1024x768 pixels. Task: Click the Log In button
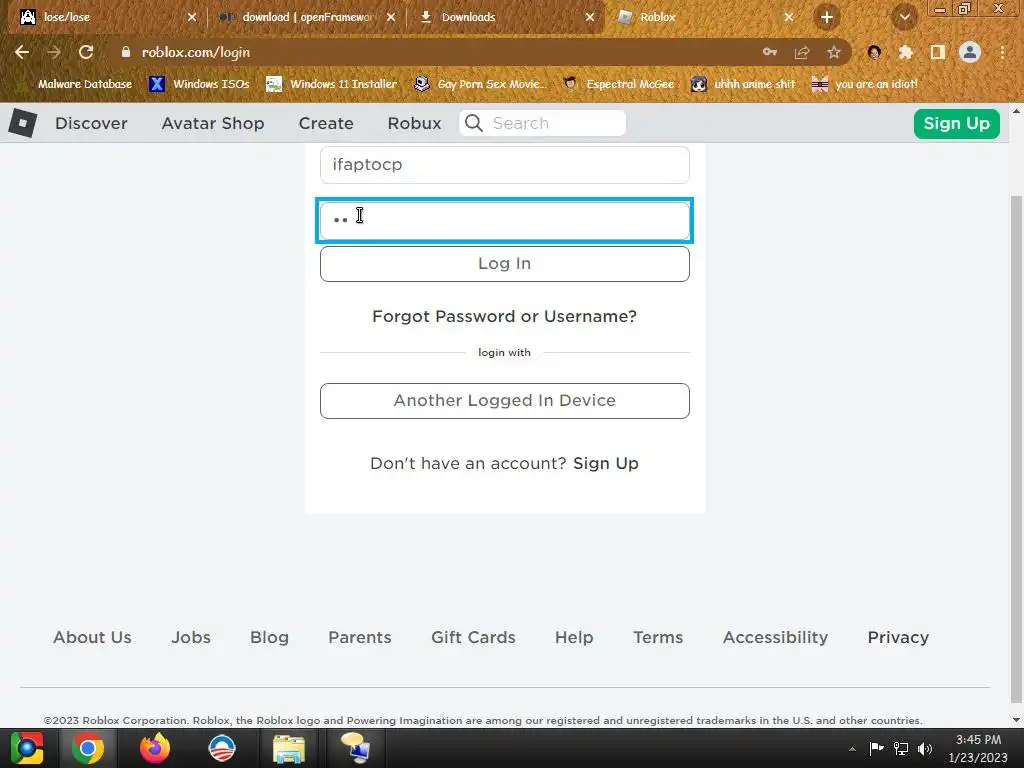[x=505, y=264]
